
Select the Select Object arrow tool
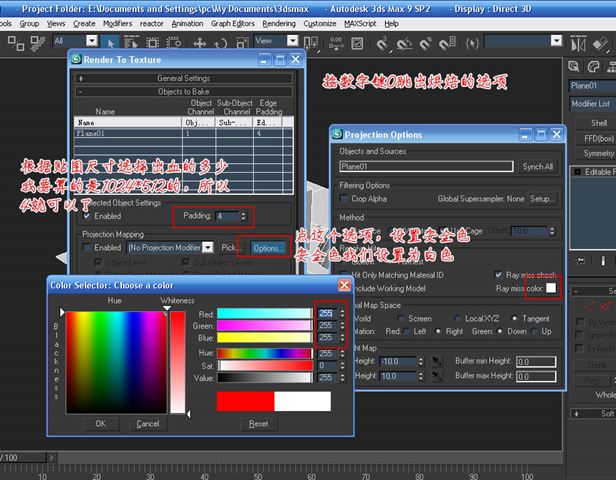click(x=110, y=42)
